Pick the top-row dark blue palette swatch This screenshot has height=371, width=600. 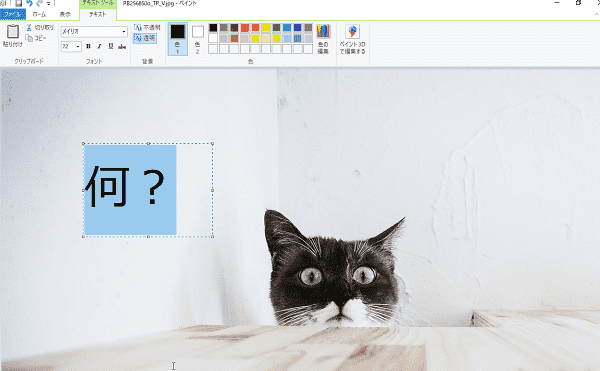[298, 28]
